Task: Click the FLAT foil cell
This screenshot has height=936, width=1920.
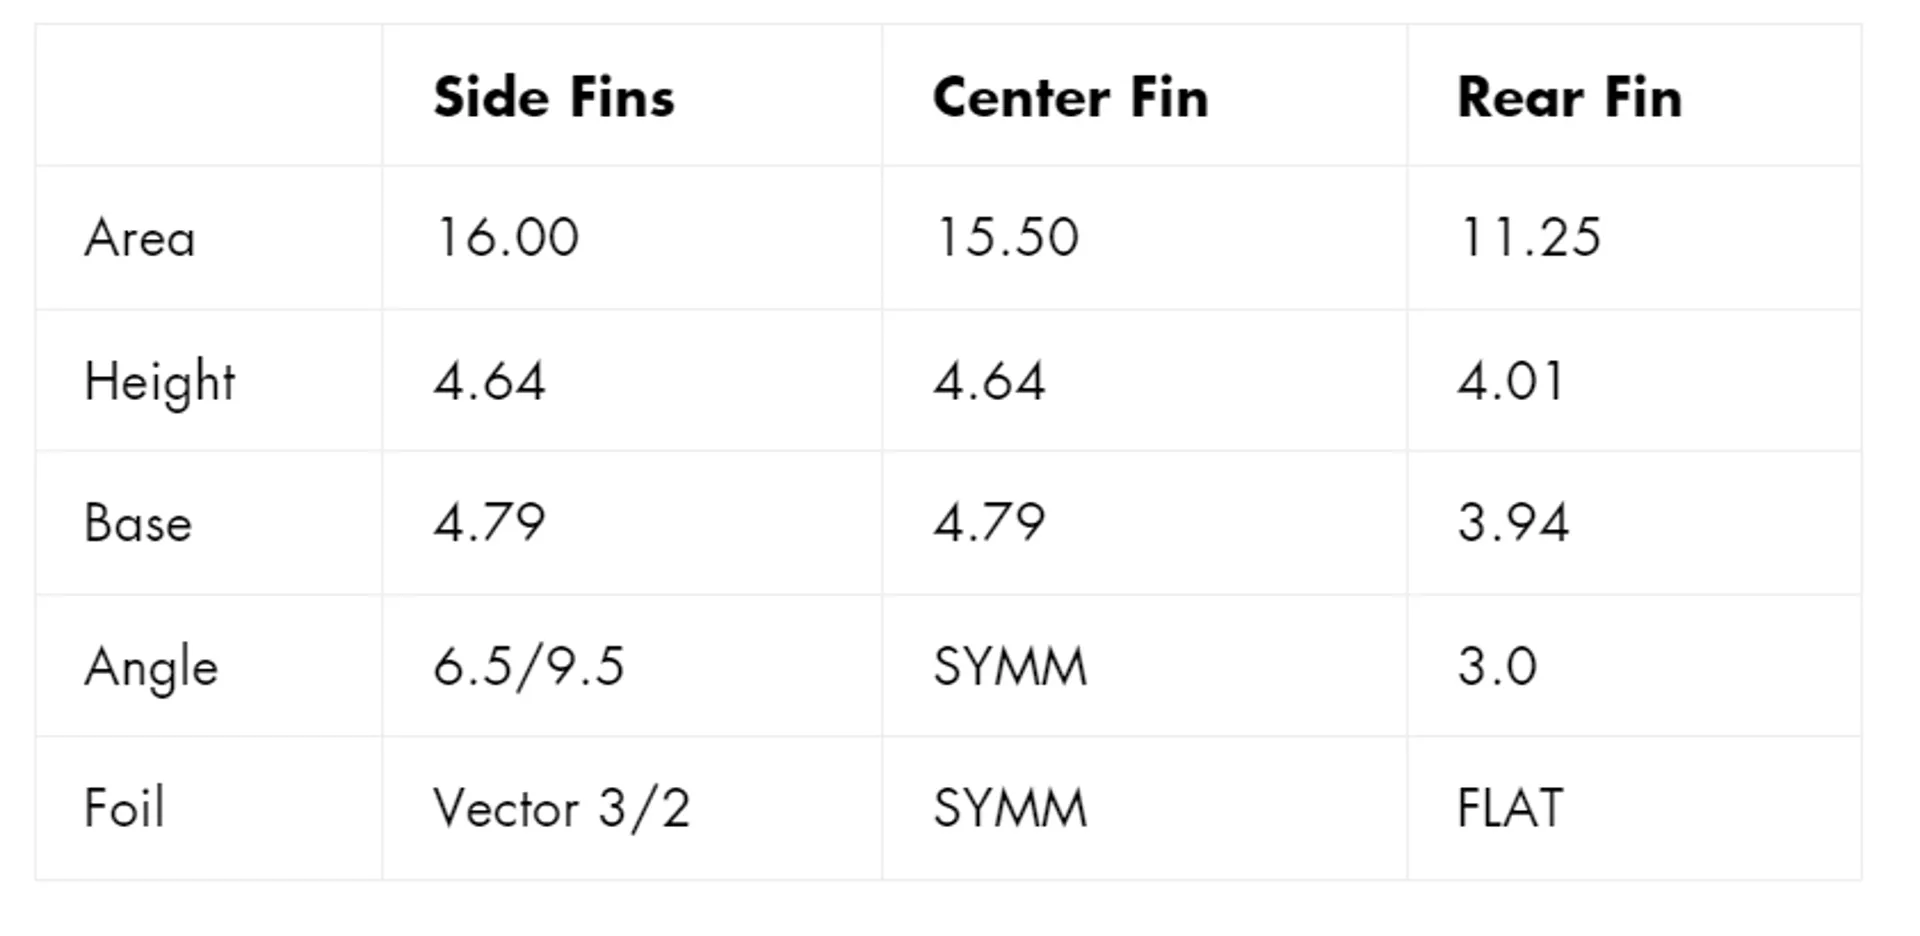Action: pyautogui.click(x=1510, y=808)
